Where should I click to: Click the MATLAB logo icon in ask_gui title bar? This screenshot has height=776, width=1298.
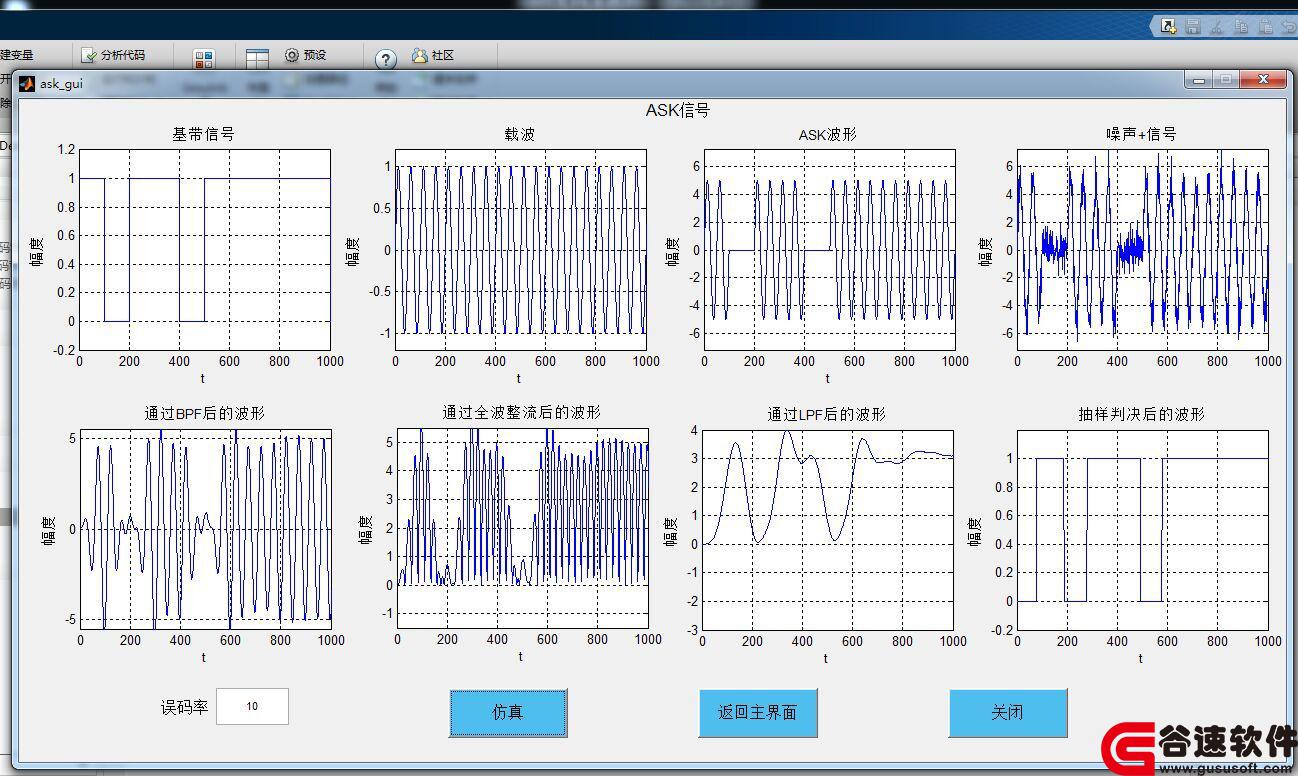pos(27,83)
